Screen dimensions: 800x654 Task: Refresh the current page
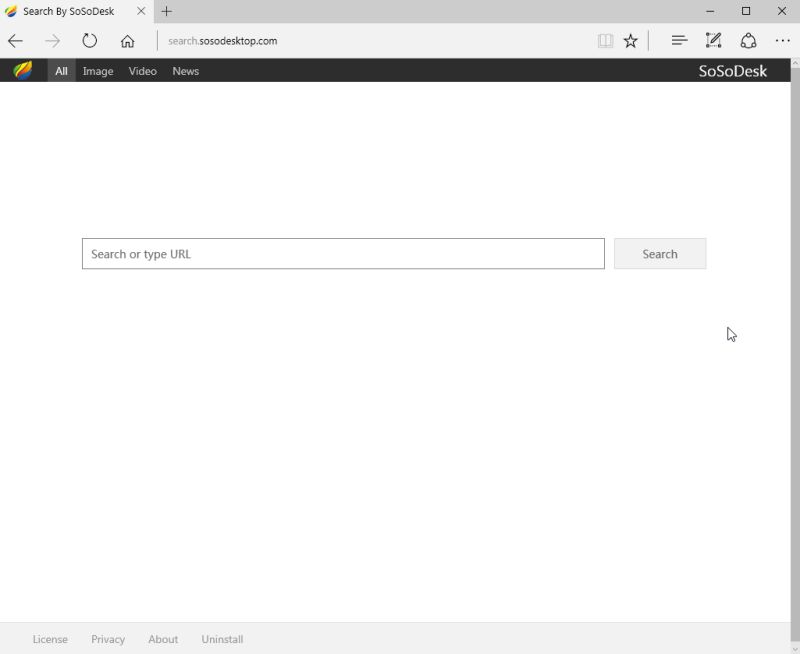89,40
